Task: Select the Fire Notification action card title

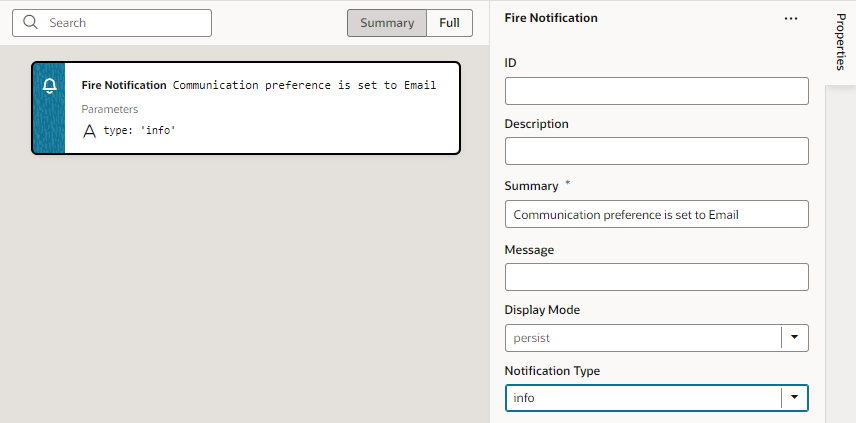Action: pyautogui.click(x=124, y=85)
